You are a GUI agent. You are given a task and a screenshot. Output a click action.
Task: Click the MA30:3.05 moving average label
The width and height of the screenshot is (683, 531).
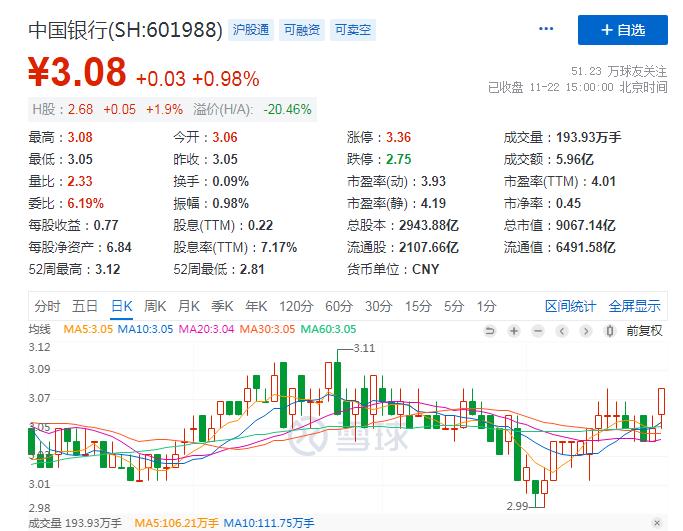click(267, 329)
